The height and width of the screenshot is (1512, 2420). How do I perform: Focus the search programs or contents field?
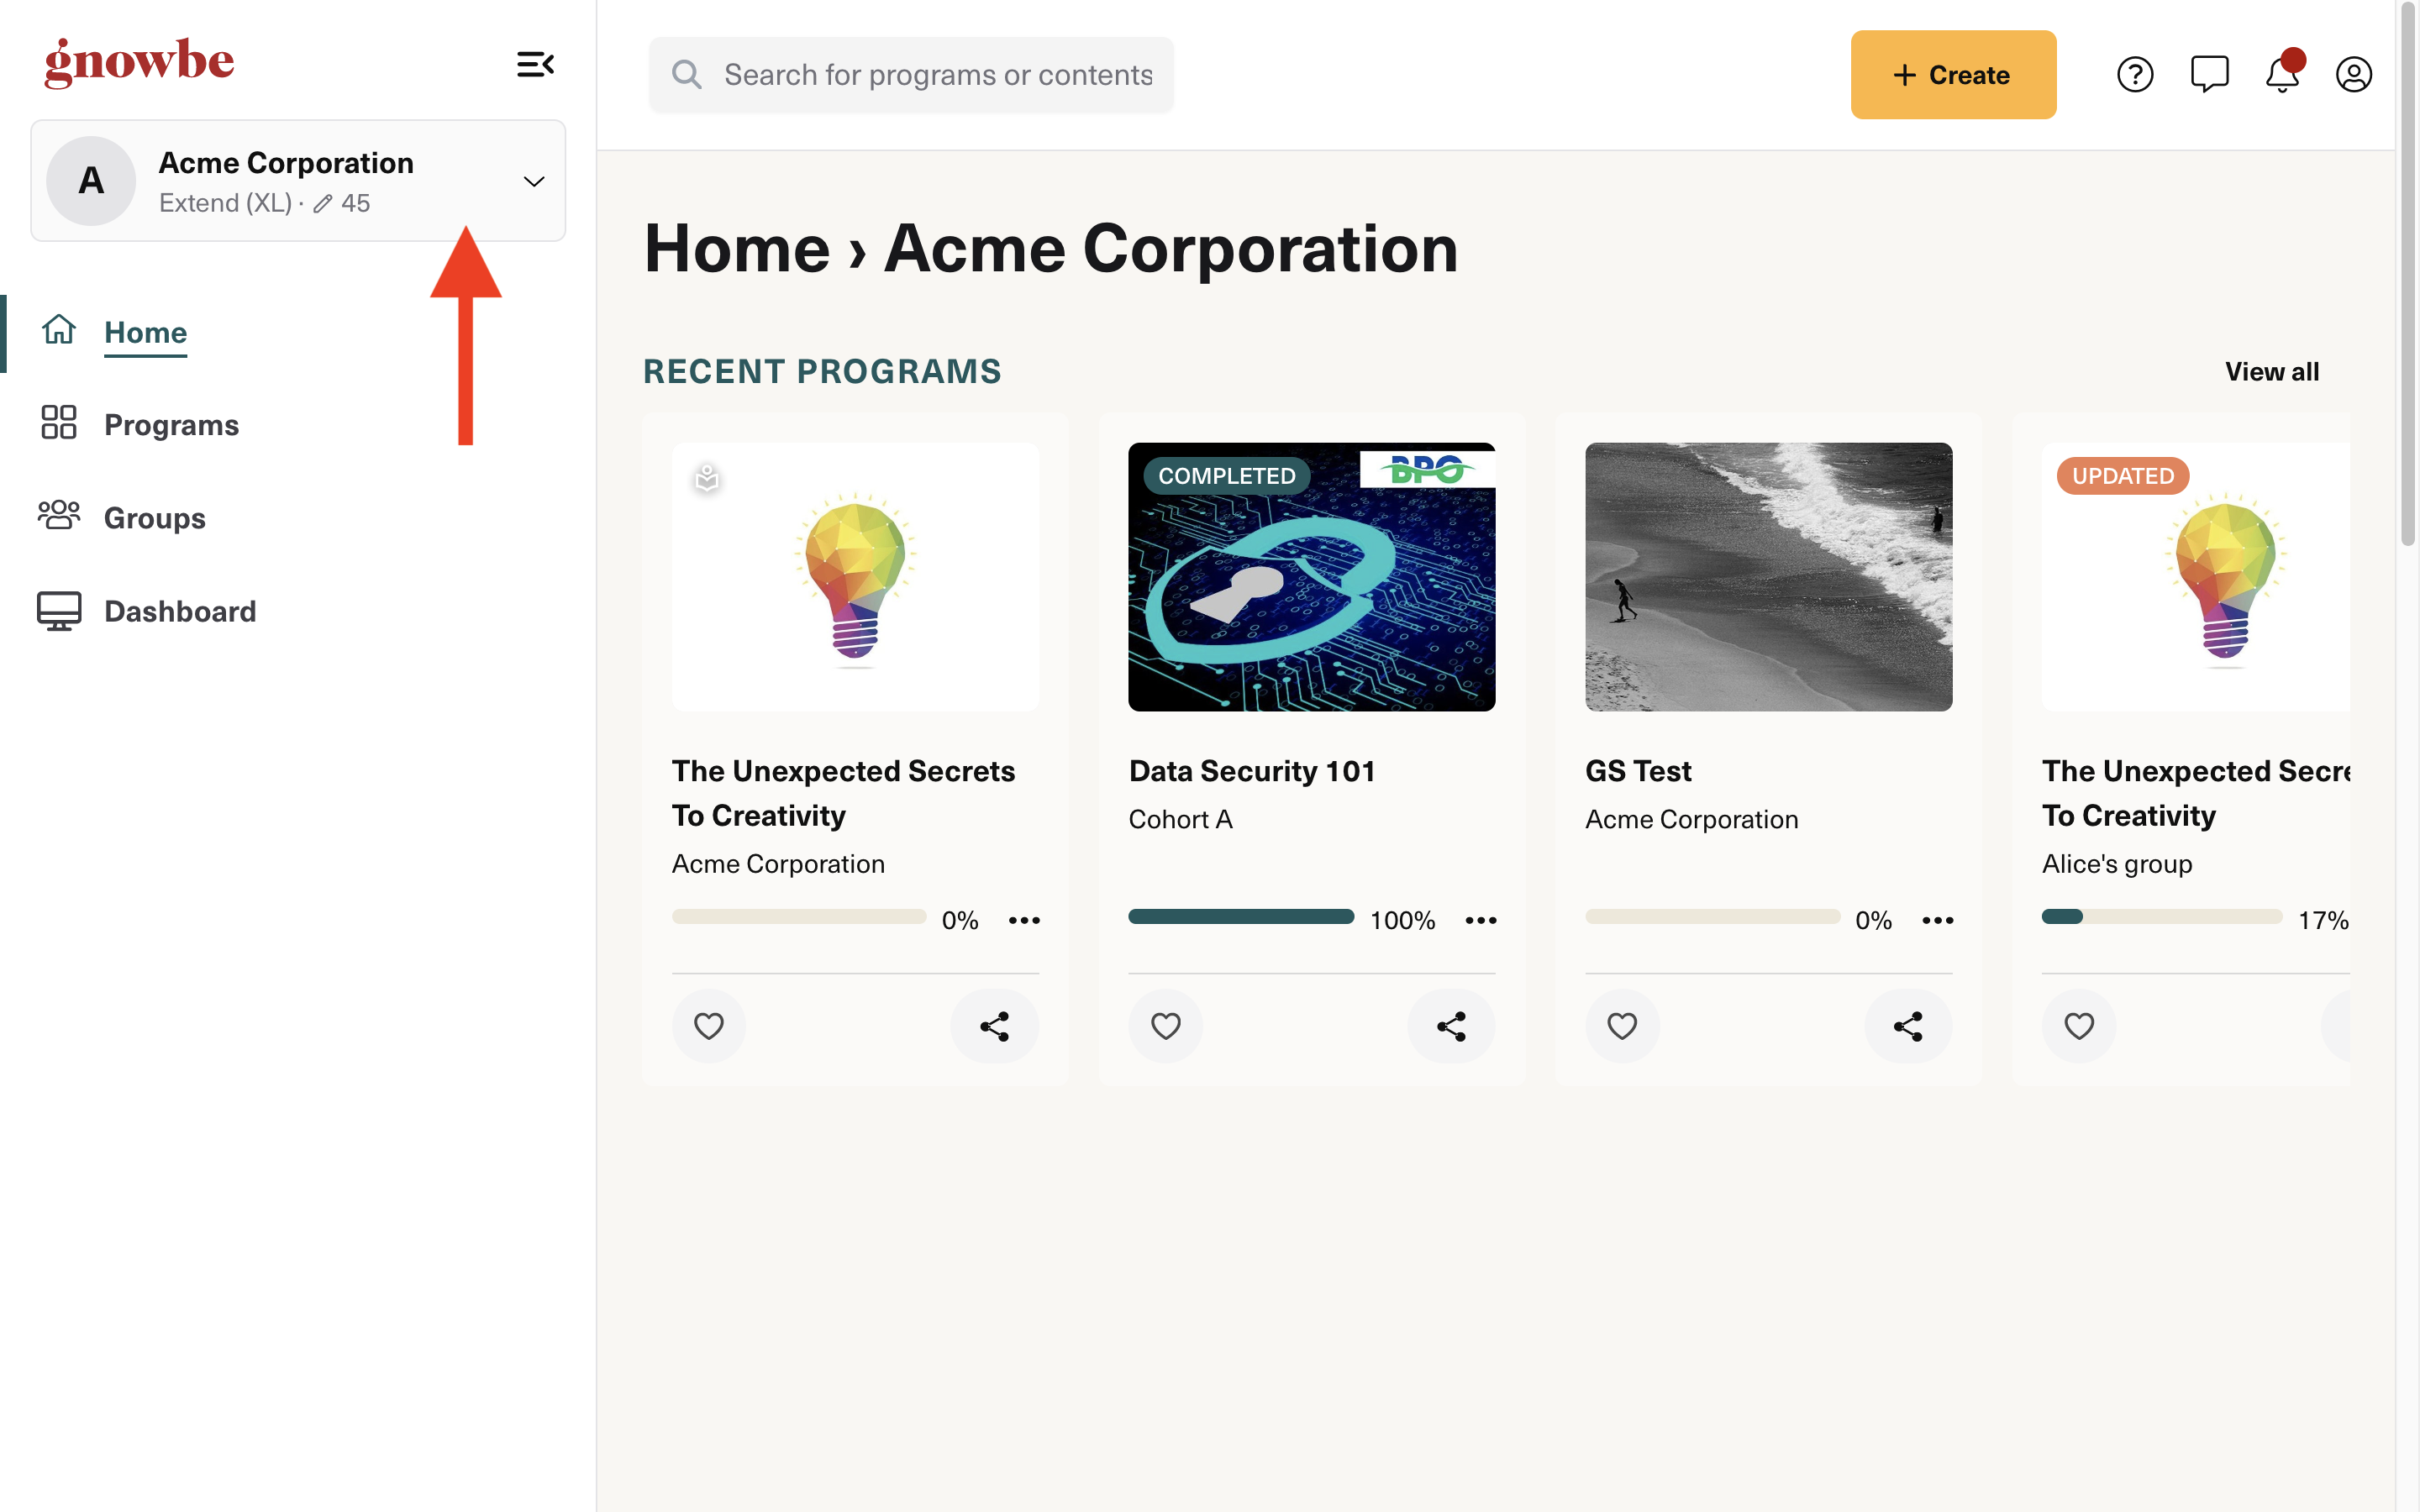[x=937, y=75]
